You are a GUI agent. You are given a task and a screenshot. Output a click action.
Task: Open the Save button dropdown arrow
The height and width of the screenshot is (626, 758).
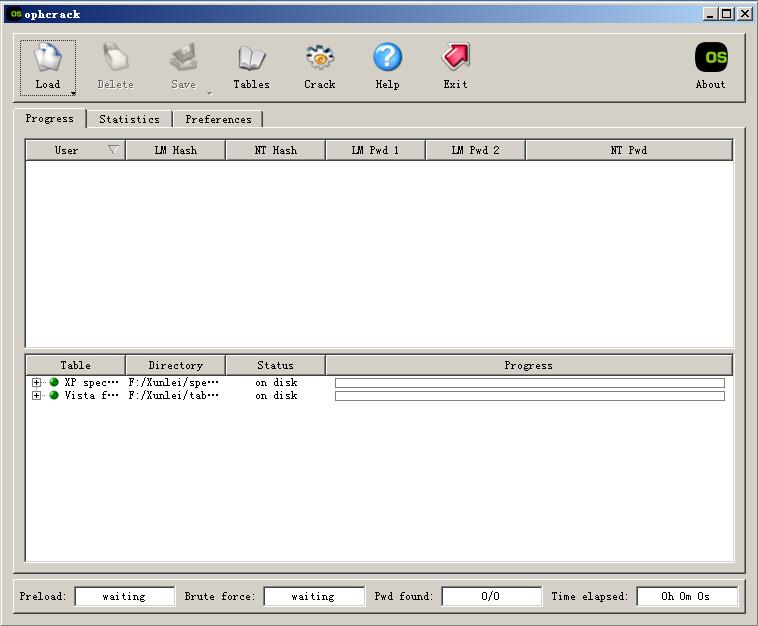tap(210, 93)
